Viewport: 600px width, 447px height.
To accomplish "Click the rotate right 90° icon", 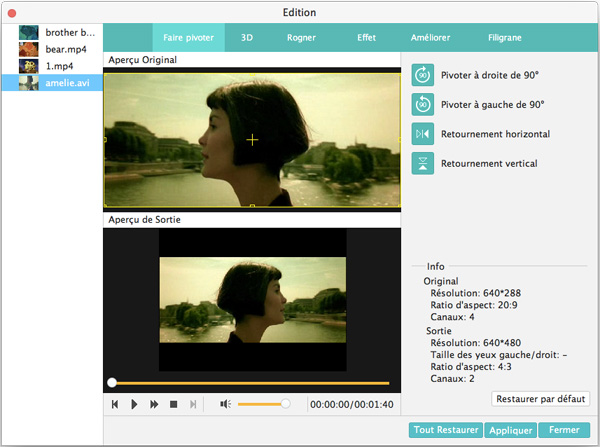I will click(x=422, y=74).
